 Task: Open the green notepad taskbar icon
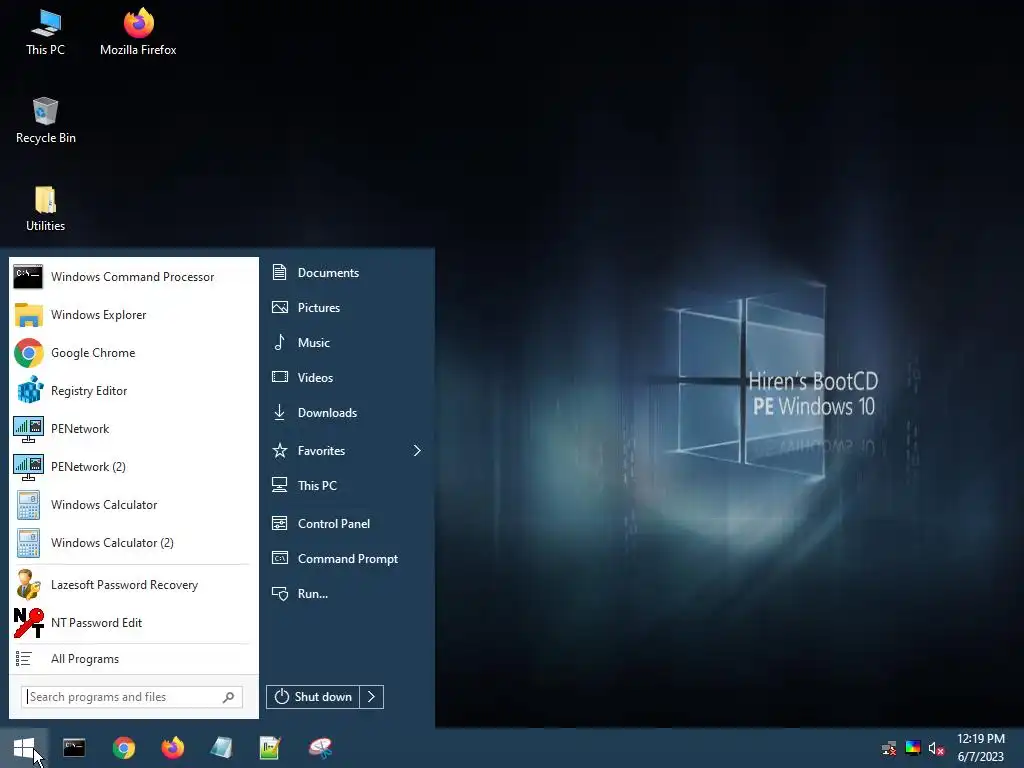[270, 748]
